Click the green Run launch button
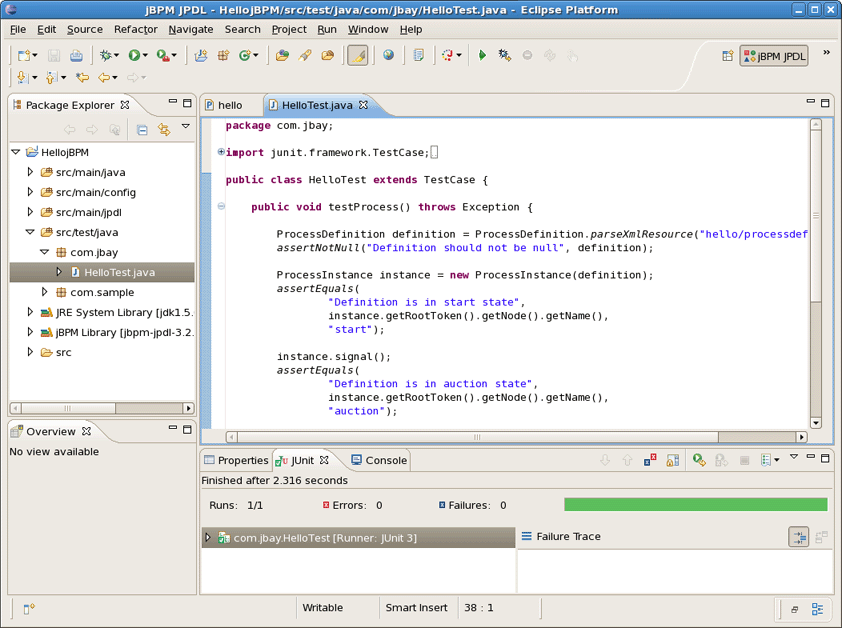Screen dimensions: 842x628 tap(134, 56)
